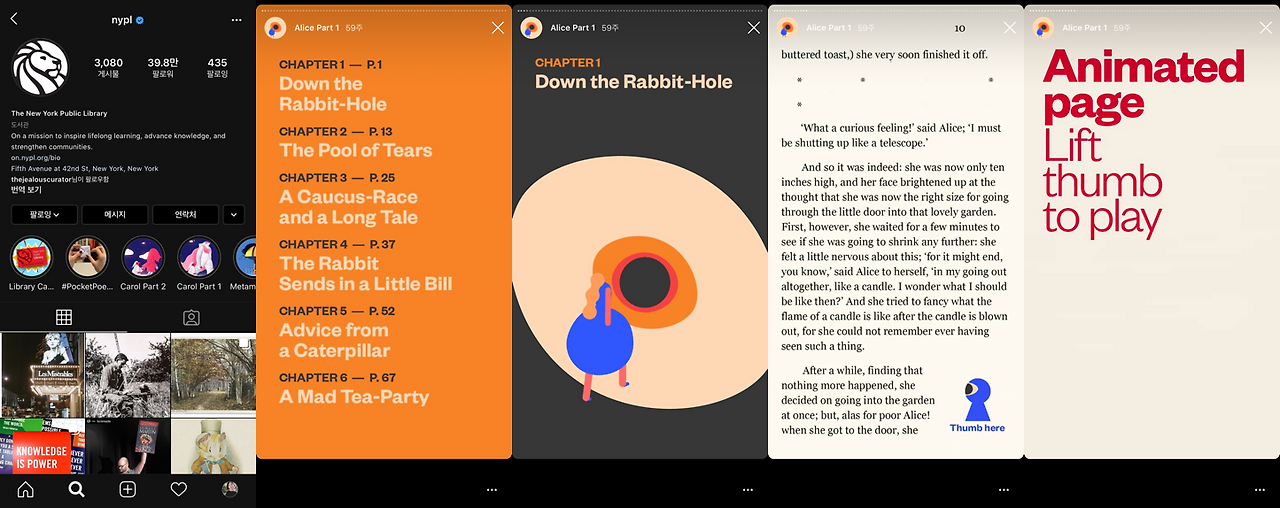The height and width of the screenshot is (508, 1280).
Task: Tap the Chapter 5 Advice from a Caterpillar entry
Action: (337, 332)
